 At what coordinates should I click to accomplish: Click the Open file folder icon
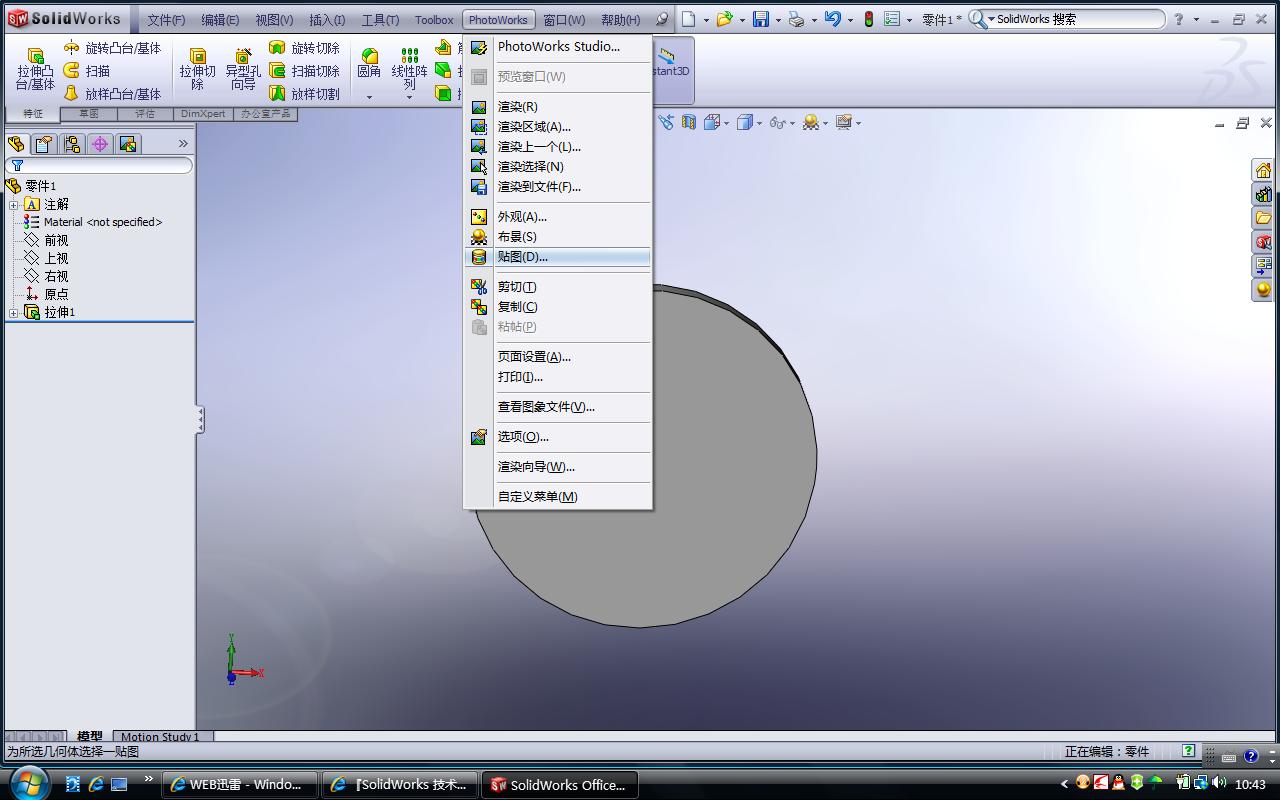pyautogui.click(x=724, y=19)
